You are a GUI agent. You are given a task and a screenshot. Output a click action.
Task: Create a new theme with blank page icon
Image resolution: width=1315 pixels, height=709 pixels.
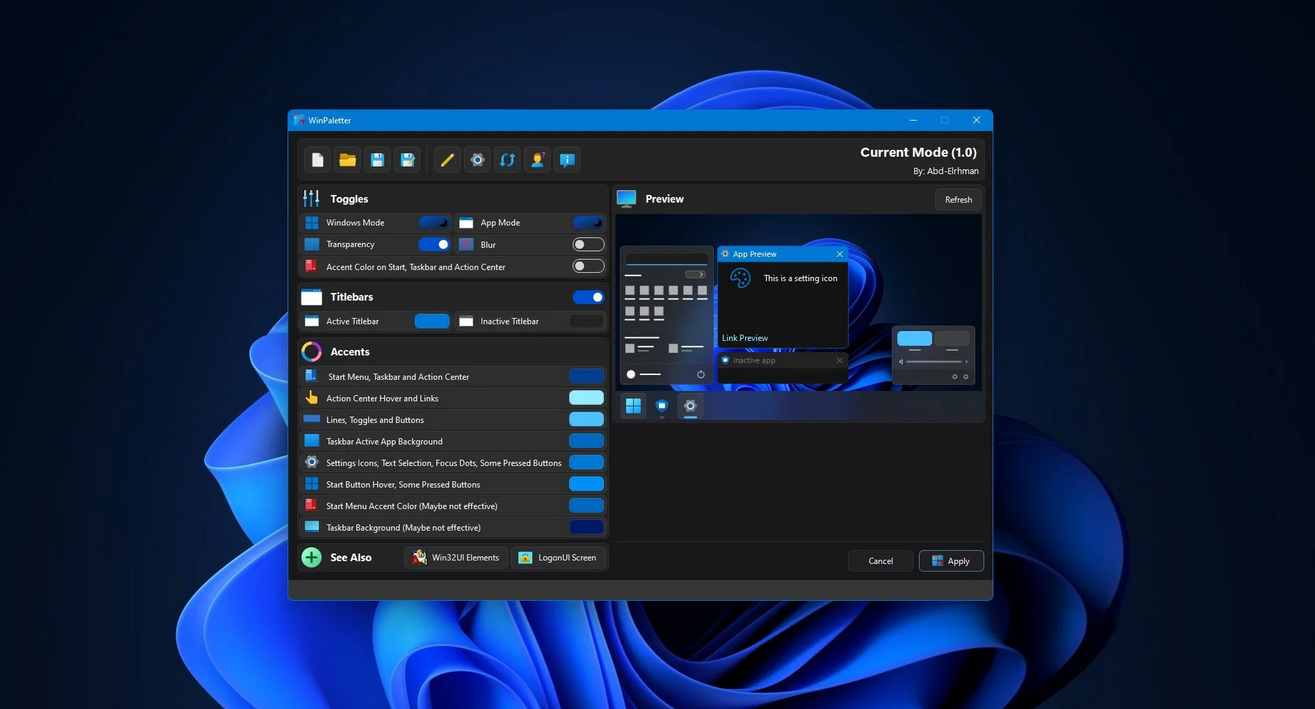(x=317, y=160)
